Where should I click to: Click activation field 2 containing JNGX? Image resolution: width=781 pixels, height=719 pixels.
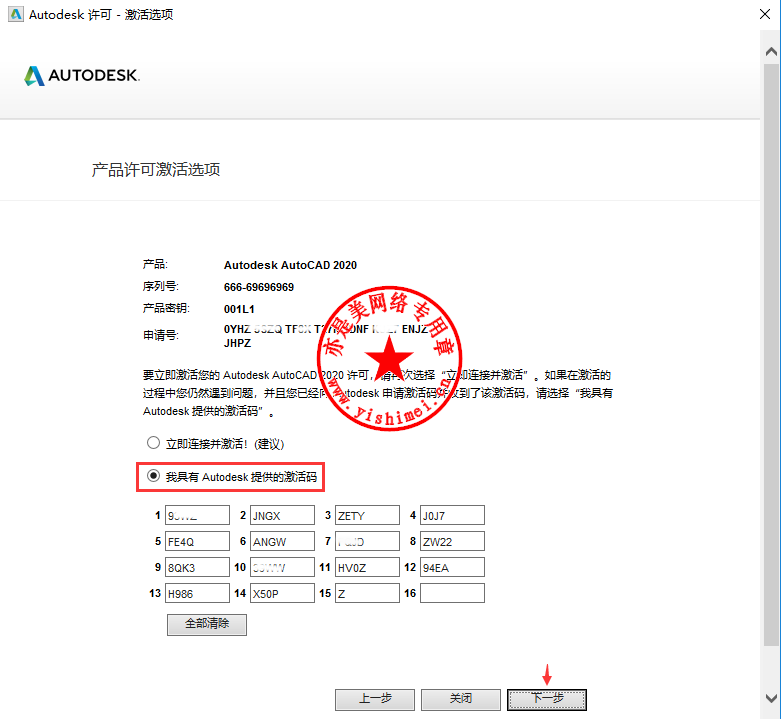click(282, 515)
